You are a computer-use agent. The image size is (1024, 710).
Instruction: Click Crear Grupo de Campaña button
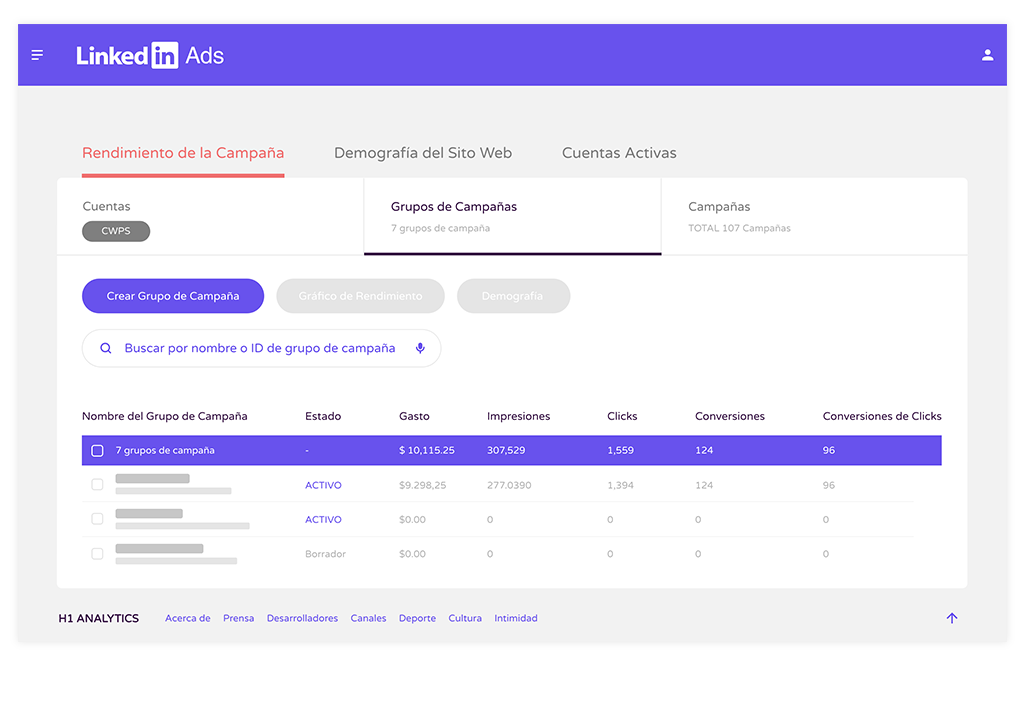pos(173,296)
